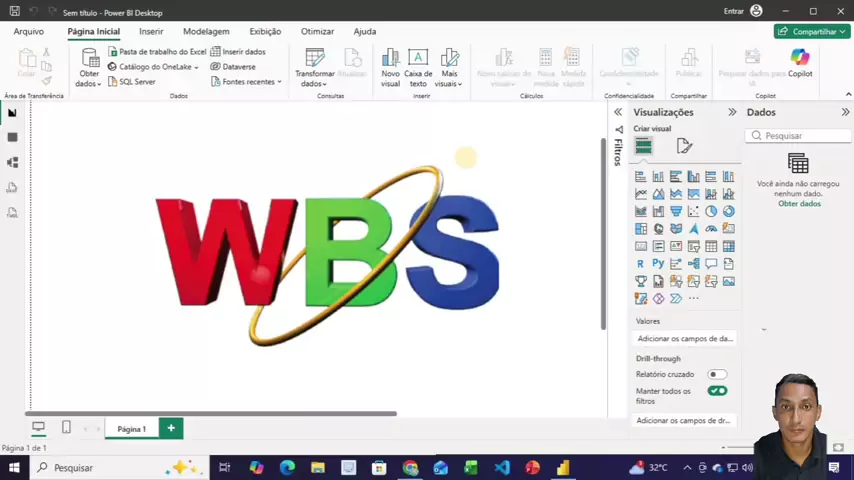Toggle Relatório cruzado switch
854x480 pixels.
tap(717, 374)
